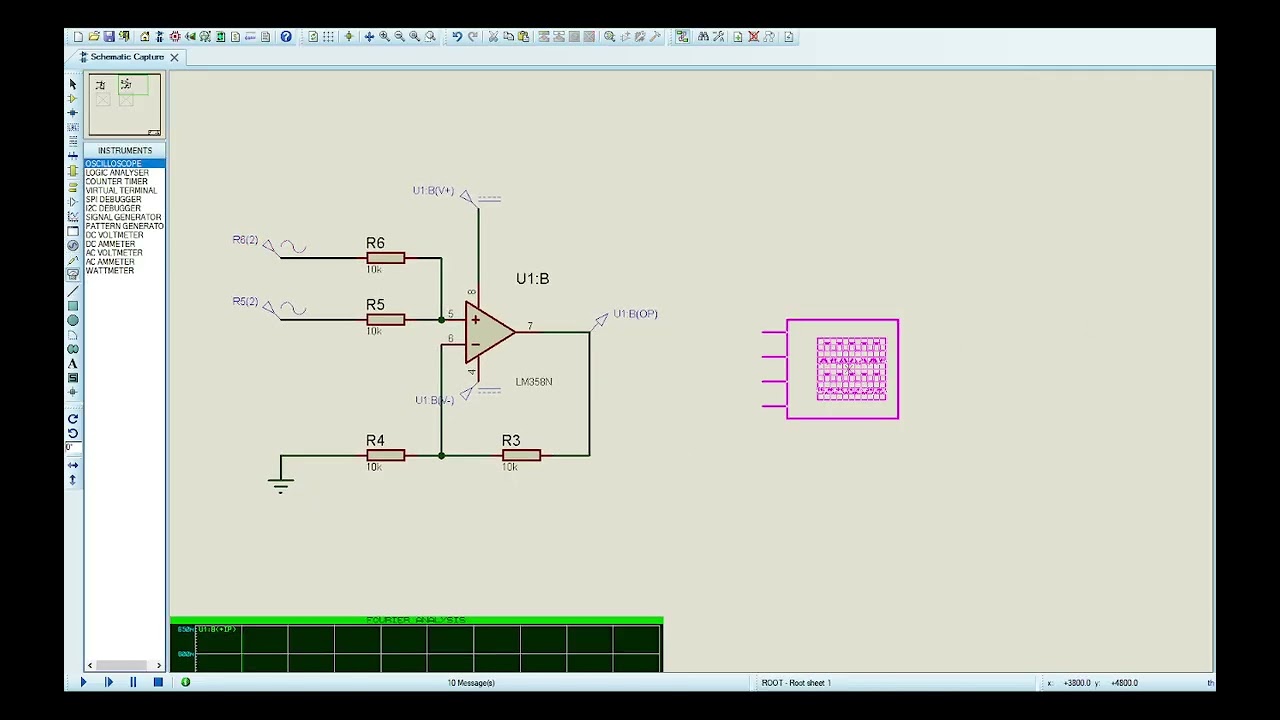The width and height of the screenshot is (1280, 720).
Task: Click the property assignment wrench tool
Action: pyautogui.click(x=718, y=37)
